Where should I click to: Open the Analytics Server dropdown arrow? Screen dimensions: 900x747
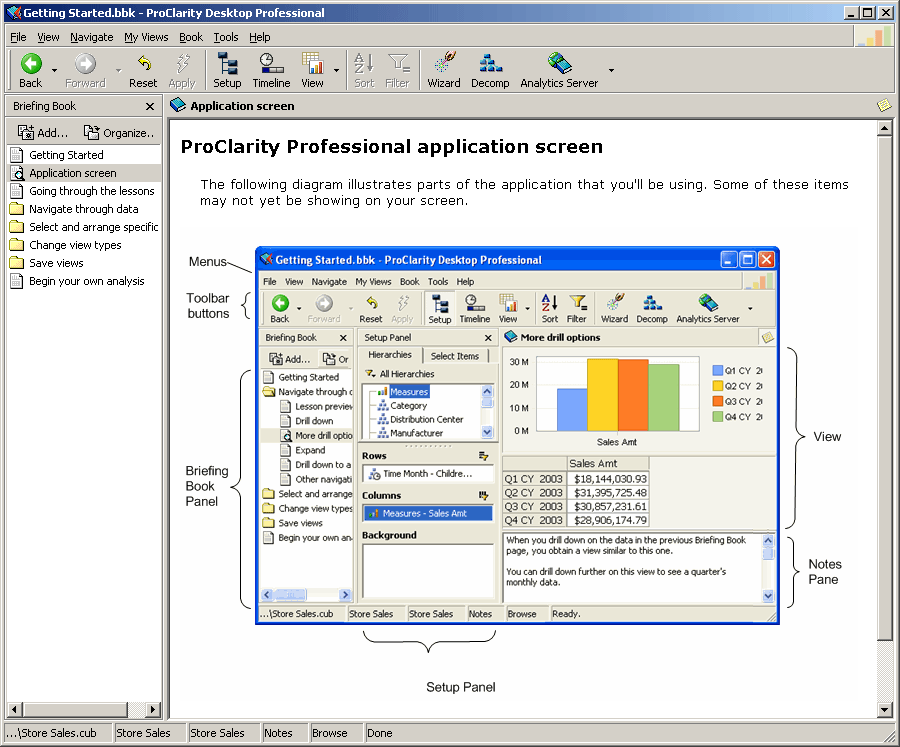pos(610,72)
